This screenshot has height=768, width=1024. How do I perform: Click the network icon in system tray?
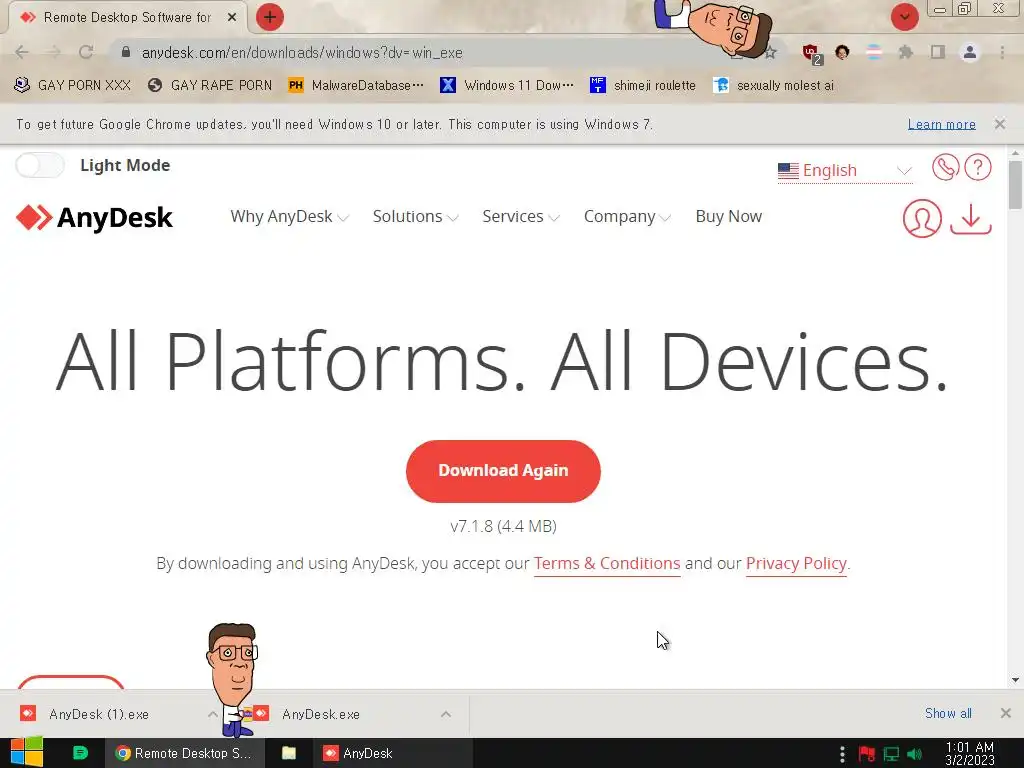[891, 754]
